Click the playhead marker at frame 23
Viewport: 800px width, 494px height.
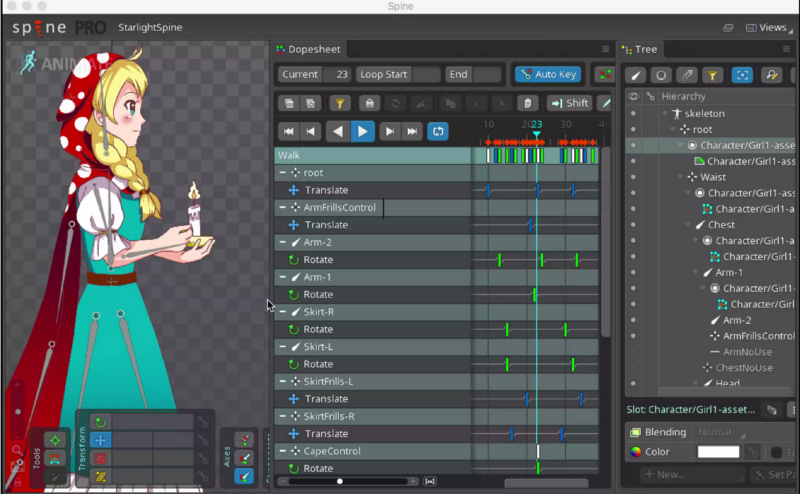pos(536,134)
